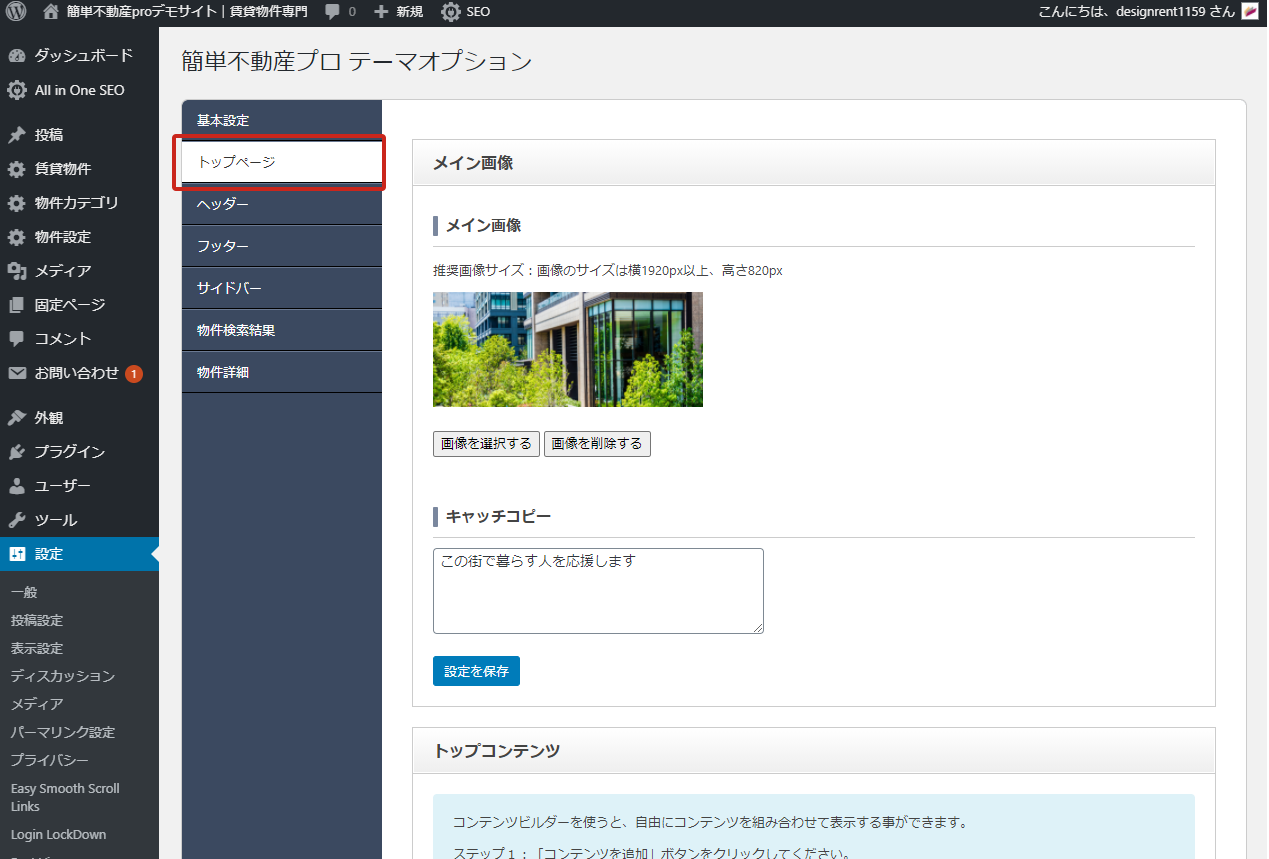The width and height of the screenshot is (1269, 859).
Task: Open パーマリンク設定 in settings submenu
Action: (63, 732)
